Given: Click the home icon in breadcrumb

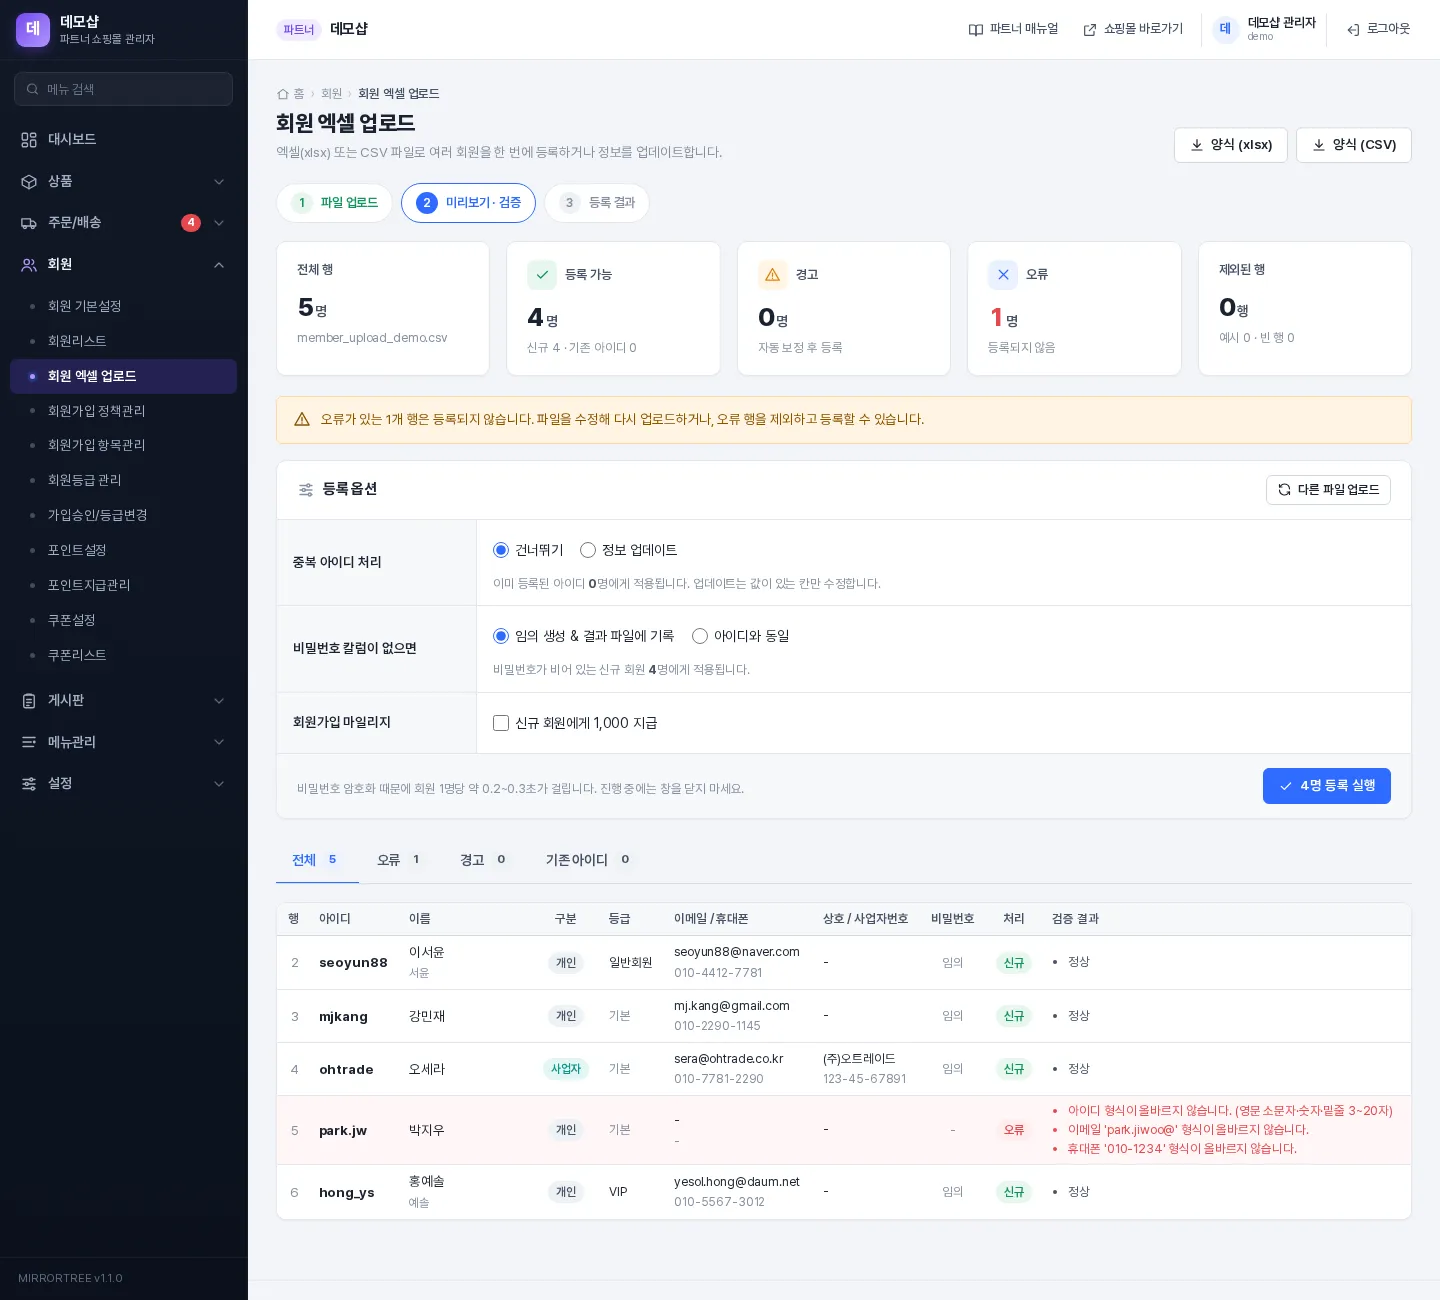Looking at the screenshot, I should pos(283,94).
